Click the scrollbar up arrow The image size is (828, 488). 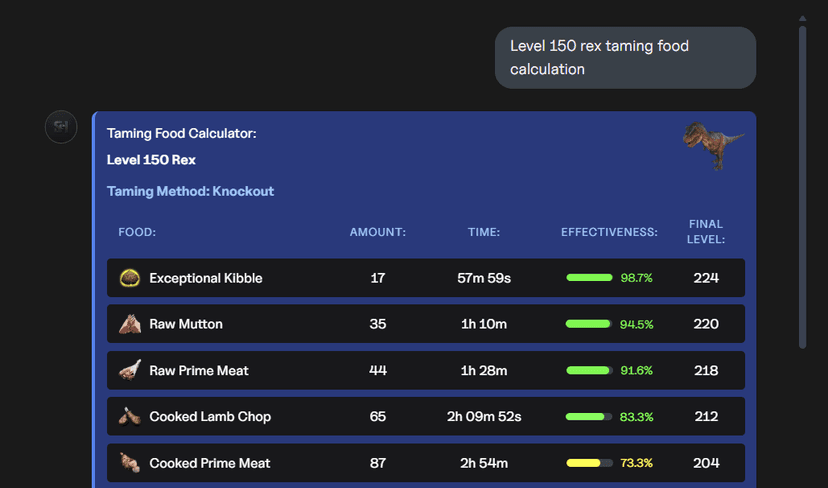(x=803, y=18)
